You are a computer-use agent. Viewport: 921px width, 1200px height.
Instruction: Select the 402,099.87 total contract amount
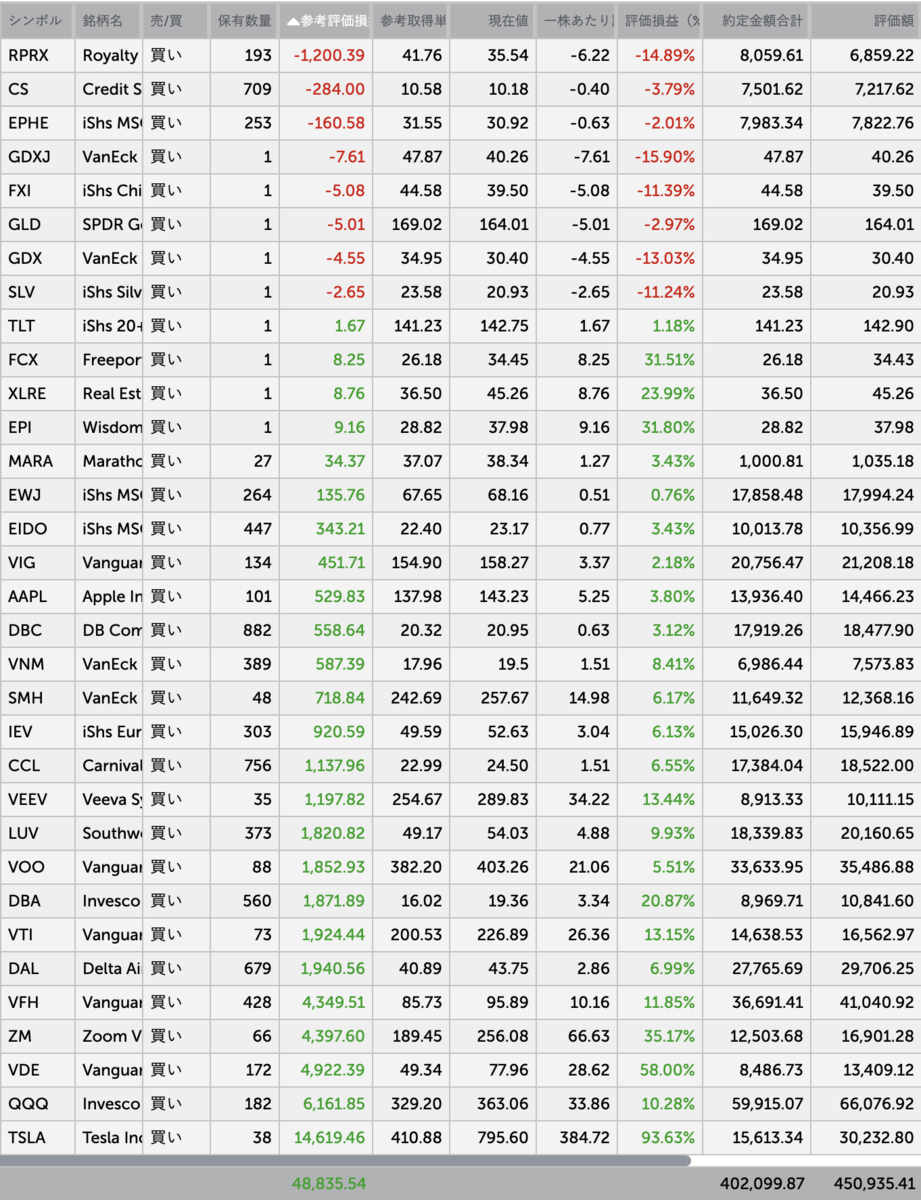(x=762, y=1183)
